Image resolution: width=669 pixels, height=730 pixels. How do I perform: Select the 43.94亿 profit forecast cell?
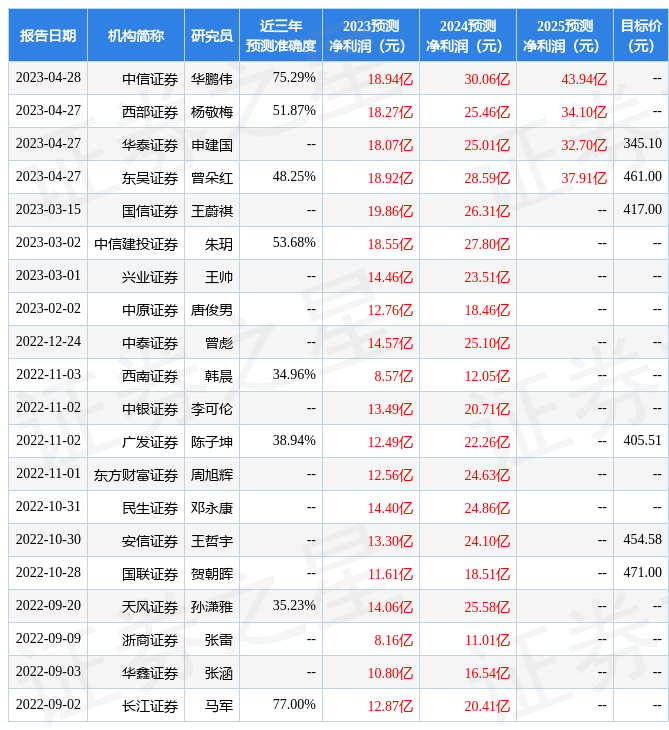[x=584, y=79]
